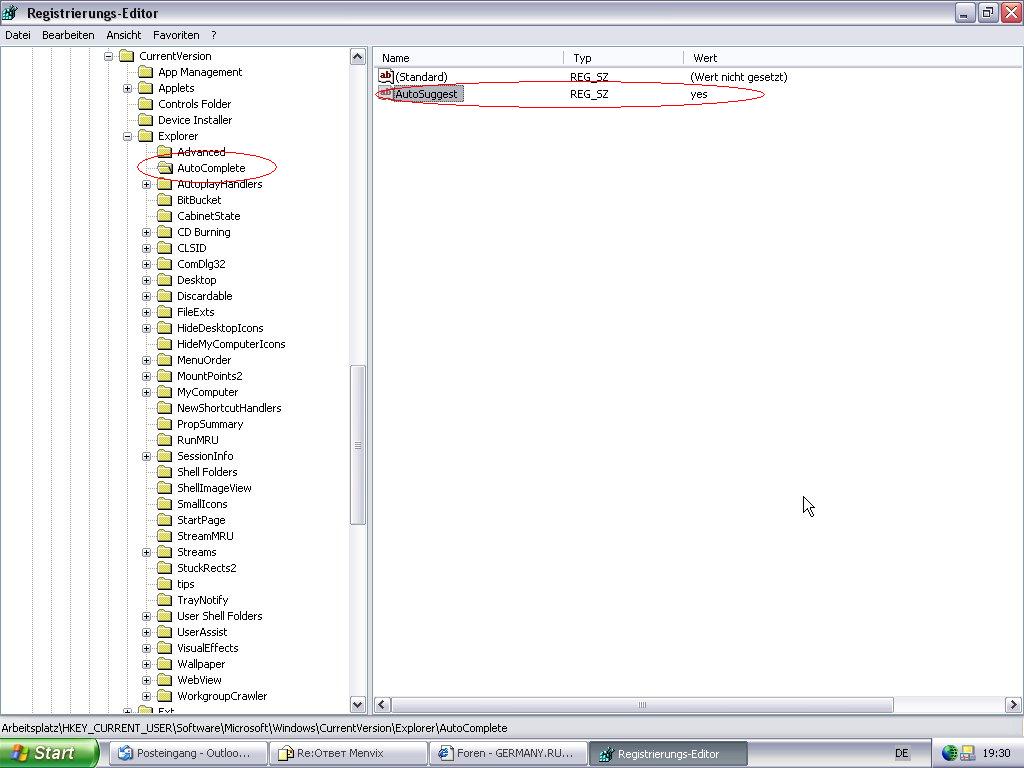Click the Name column header
1024x768 pixels.
469,58
